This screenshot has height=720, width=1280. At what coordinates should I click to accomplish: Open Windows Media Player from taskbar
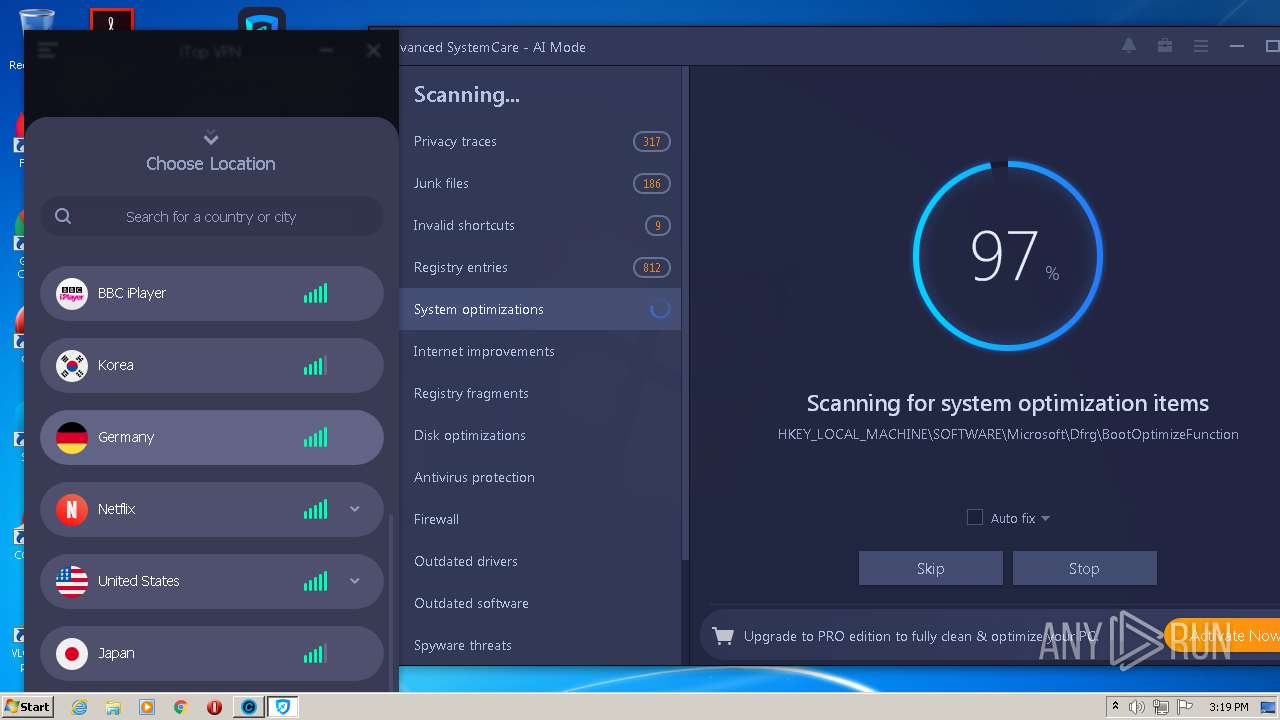[147, 707]
